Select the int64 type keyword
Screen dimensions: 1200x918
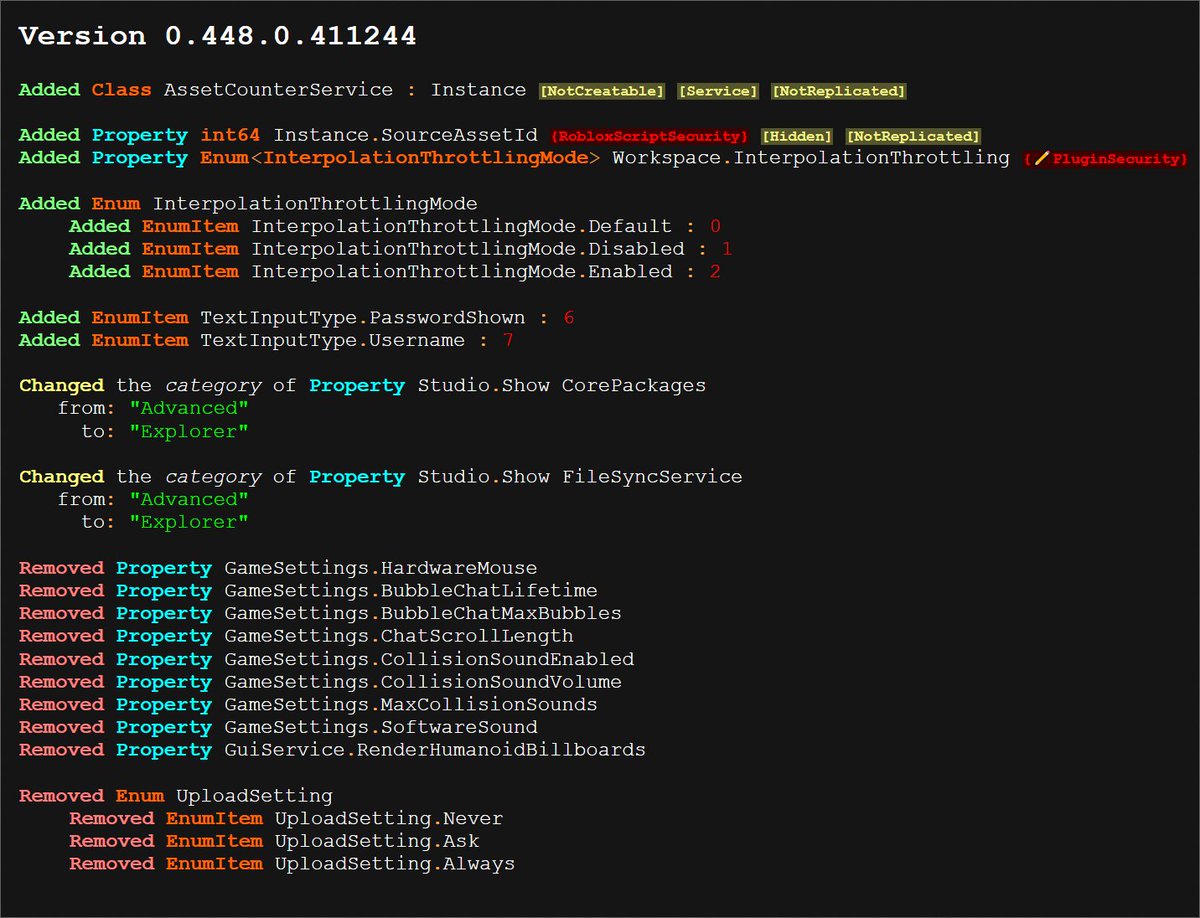[x=230, y=135]
